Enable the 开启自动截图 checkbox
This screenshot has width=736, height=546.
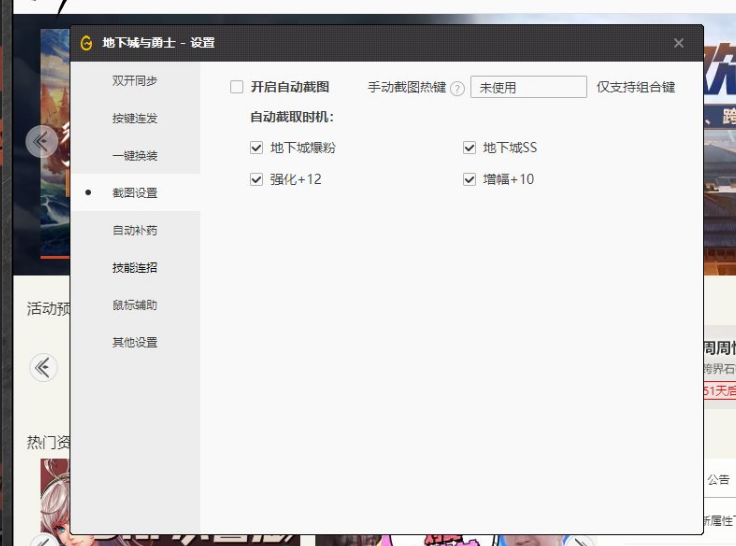click(237, 87)
